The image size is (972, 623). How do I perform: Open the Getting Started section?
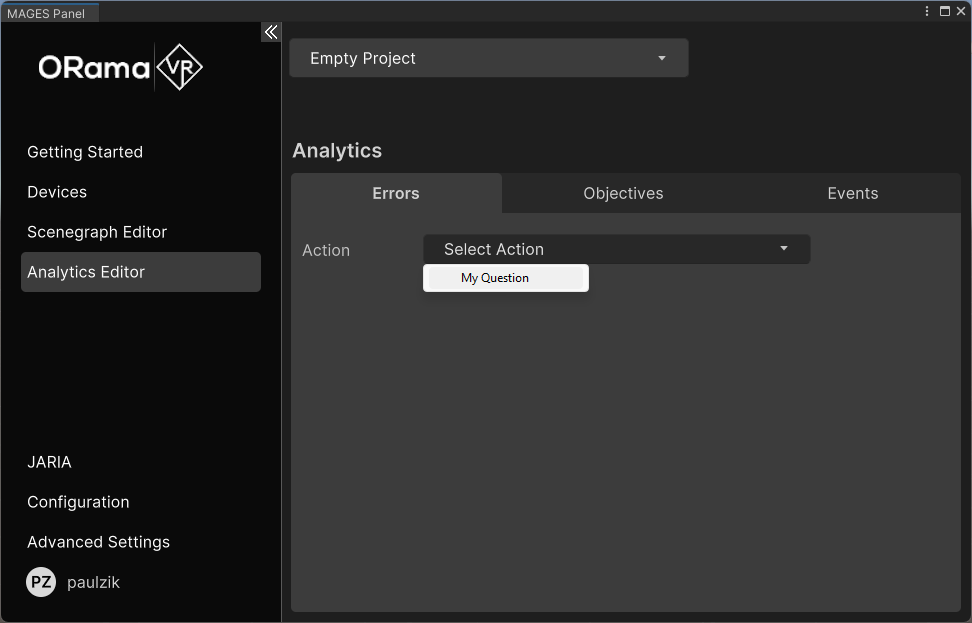point(85,152)
